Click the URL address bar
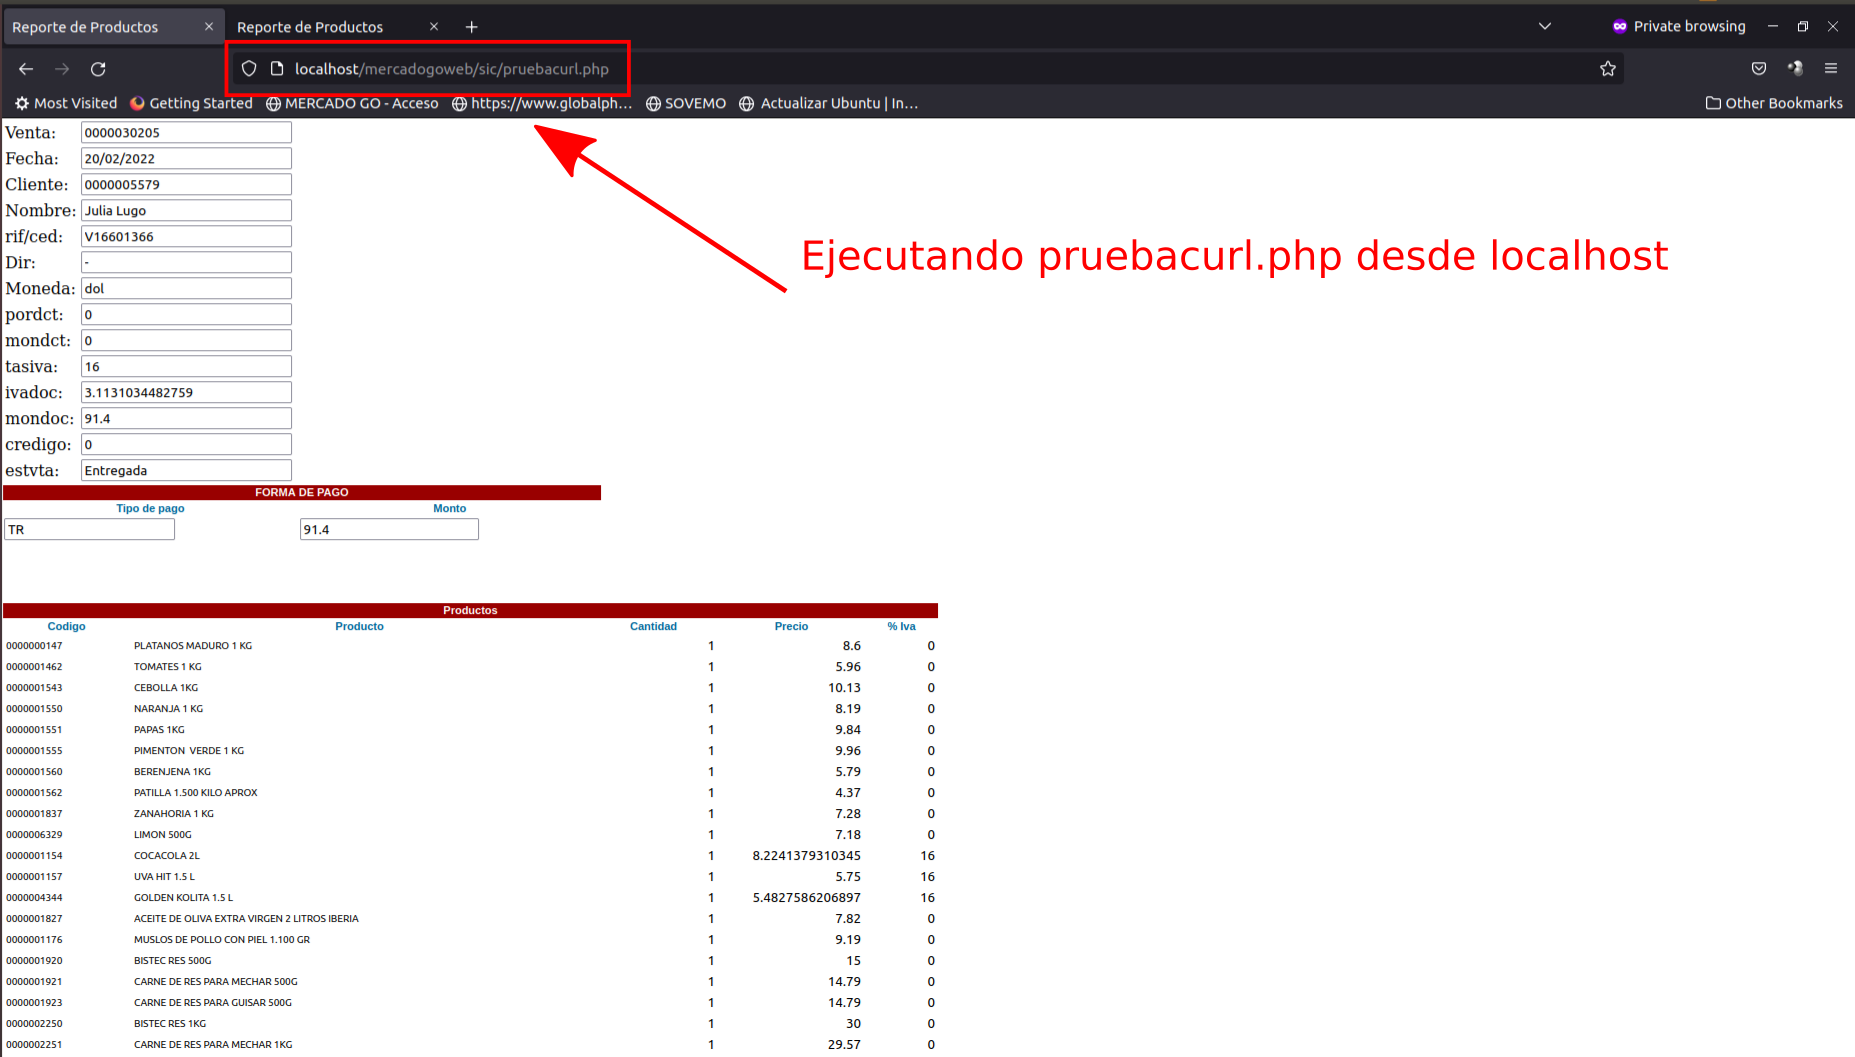 [x=900, y=69]
